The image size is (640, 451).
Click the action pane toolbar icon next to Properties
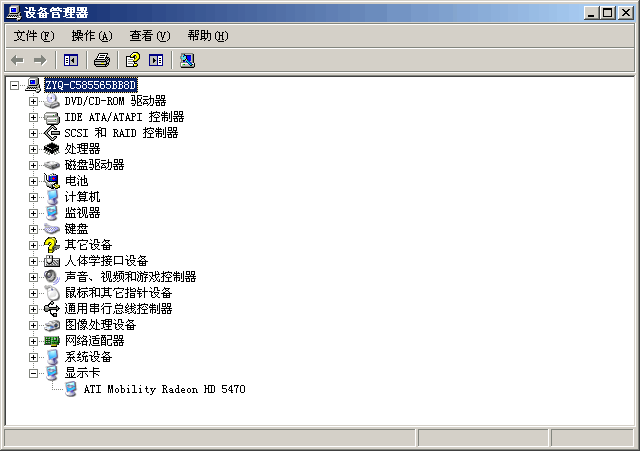click(x=156, y=60)
